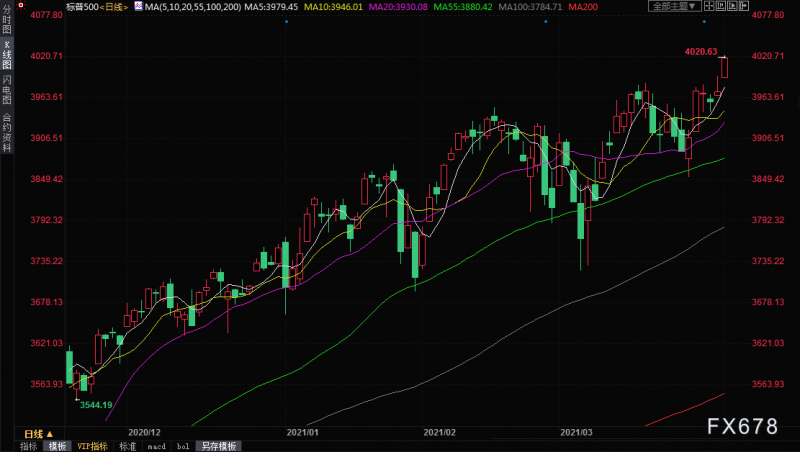Choose the 标准 template
Viewport: 800px width, 452px height.
click(128, 446)
